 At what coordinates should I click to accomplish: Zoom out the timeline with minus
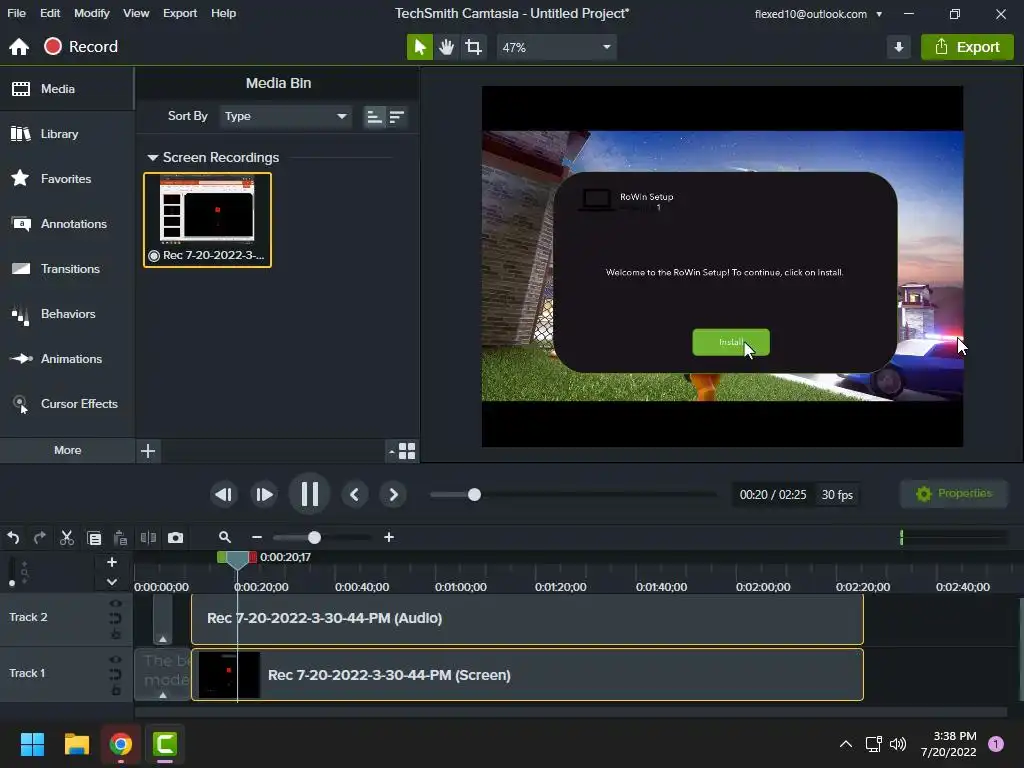click(257, 537)
